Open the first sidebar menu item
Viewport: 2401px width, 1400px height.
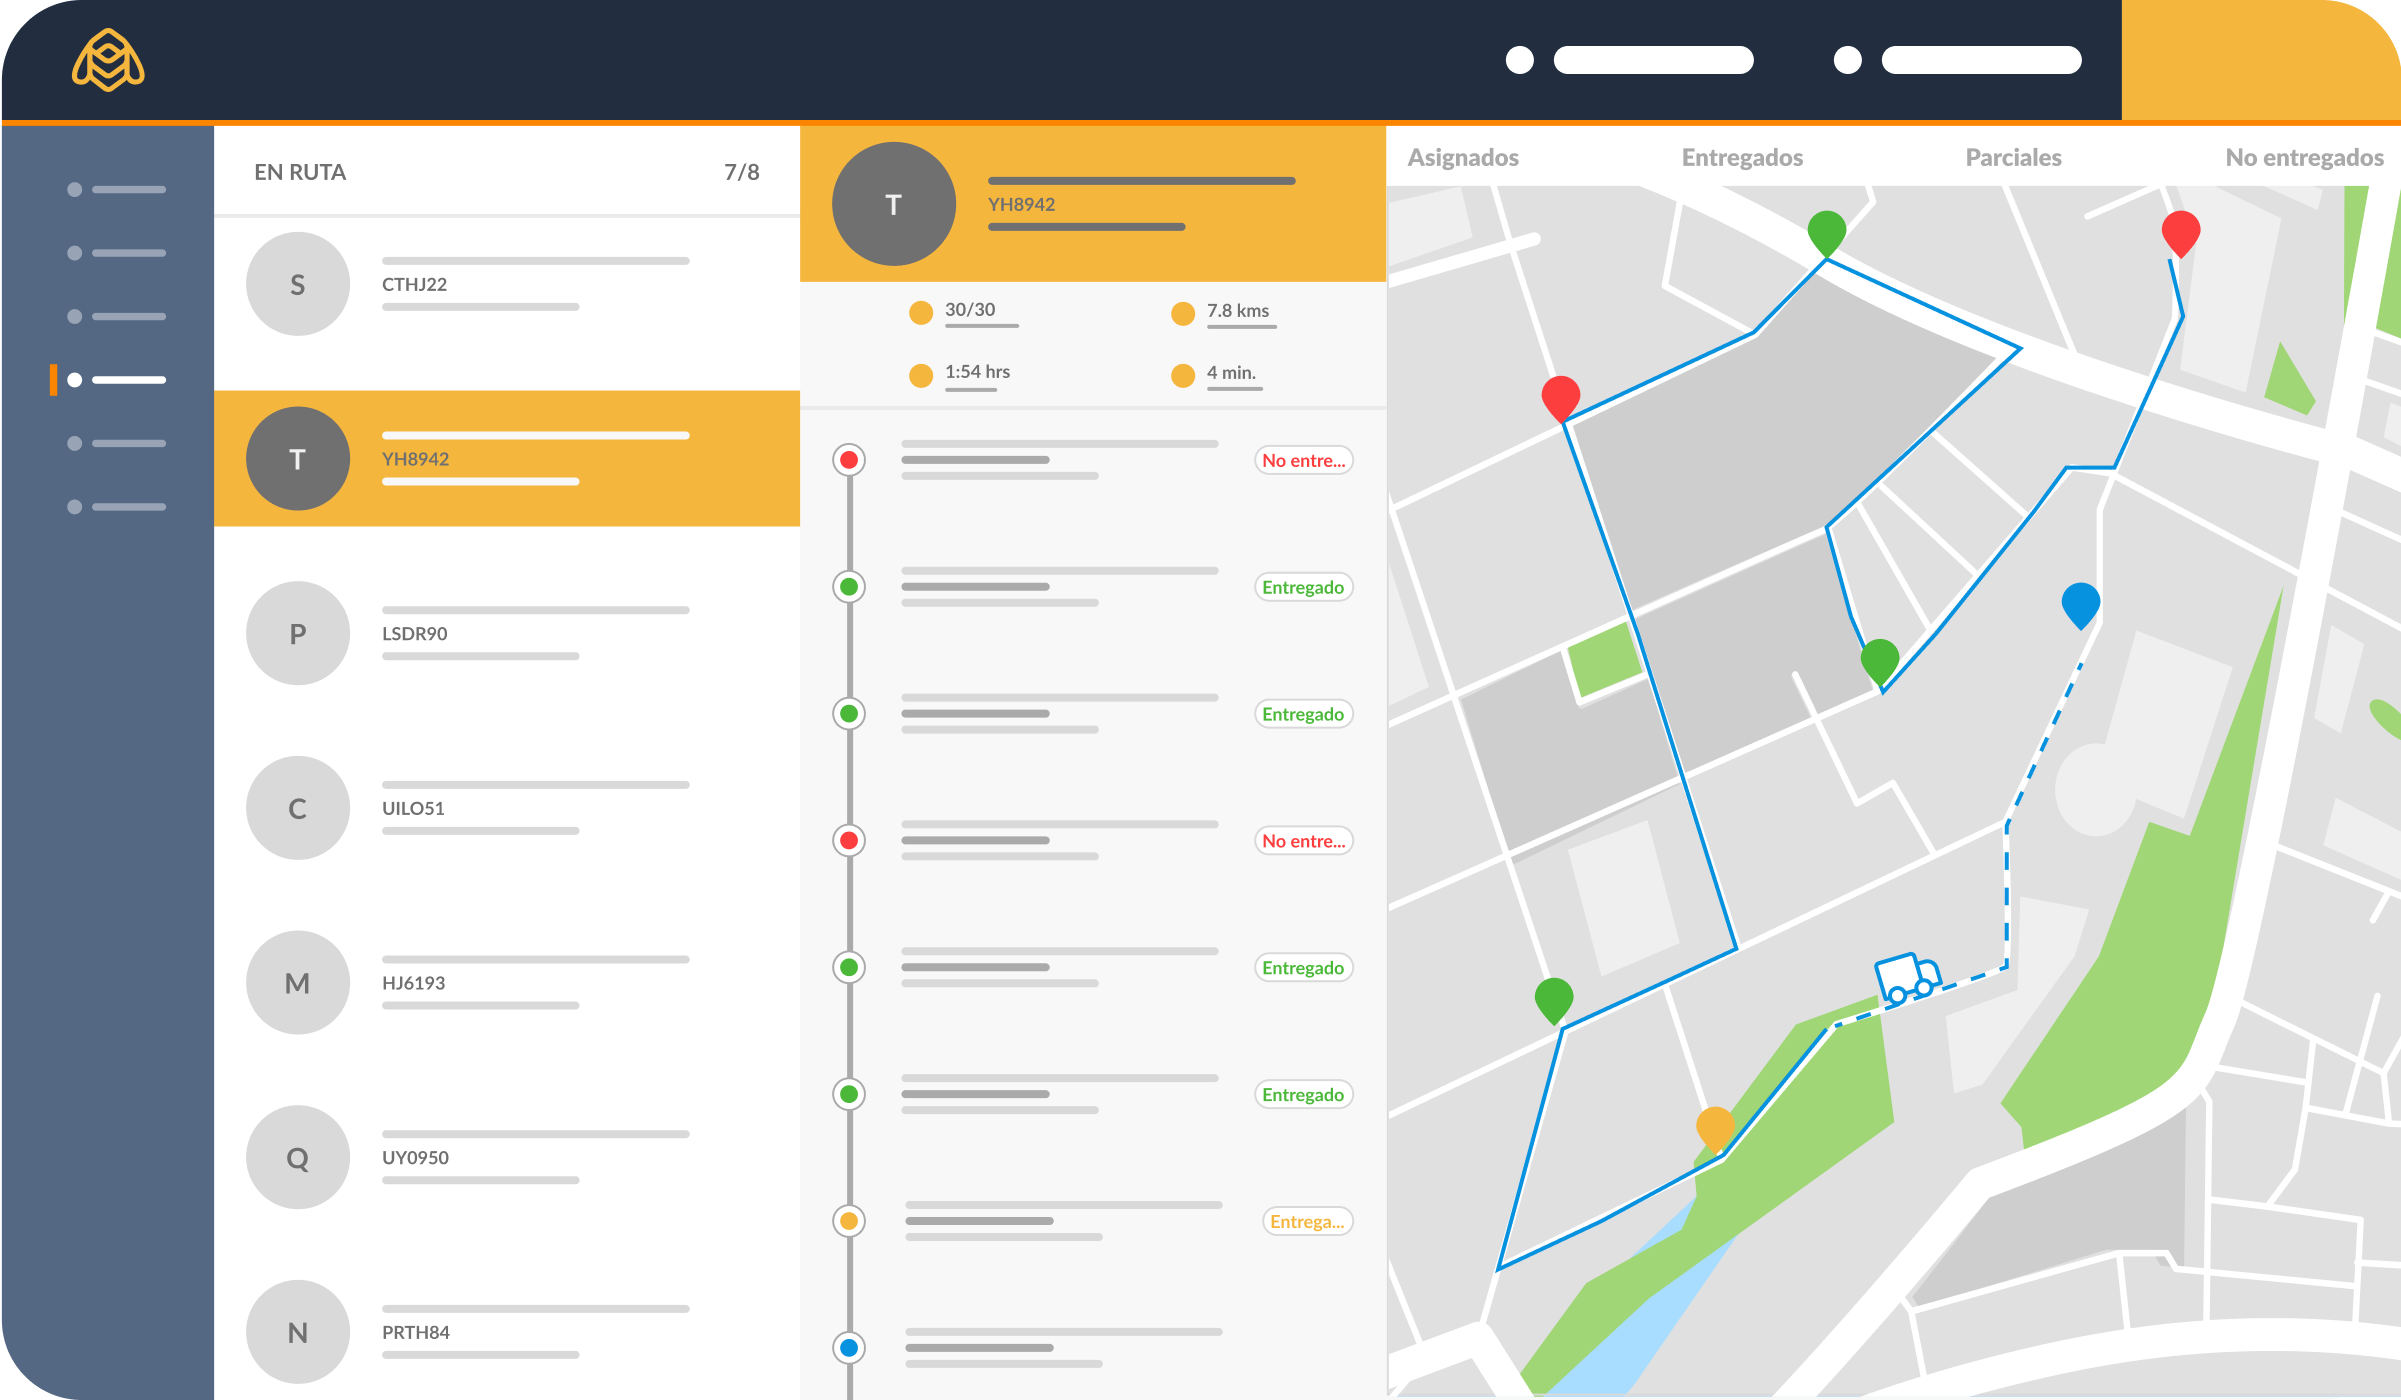coord(116,189)
